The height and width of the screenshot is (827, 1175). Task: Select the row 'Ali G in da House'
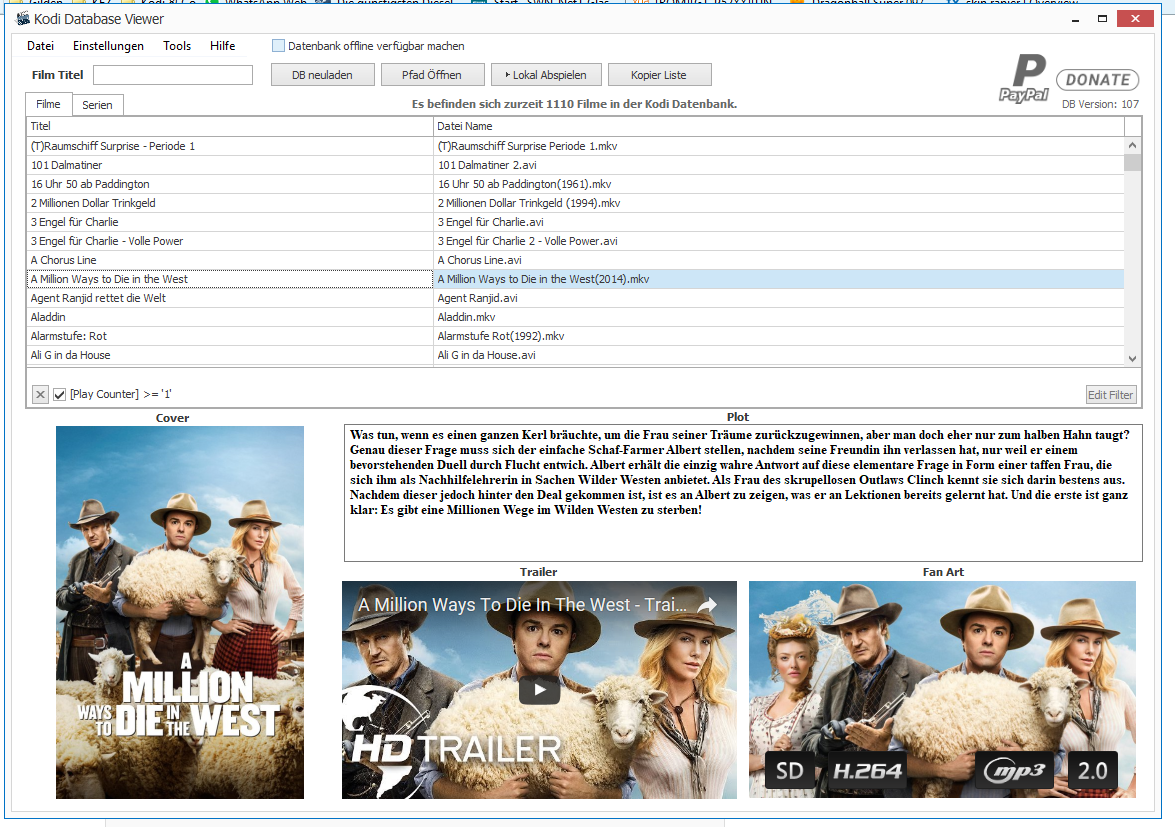tap(576, 355)
